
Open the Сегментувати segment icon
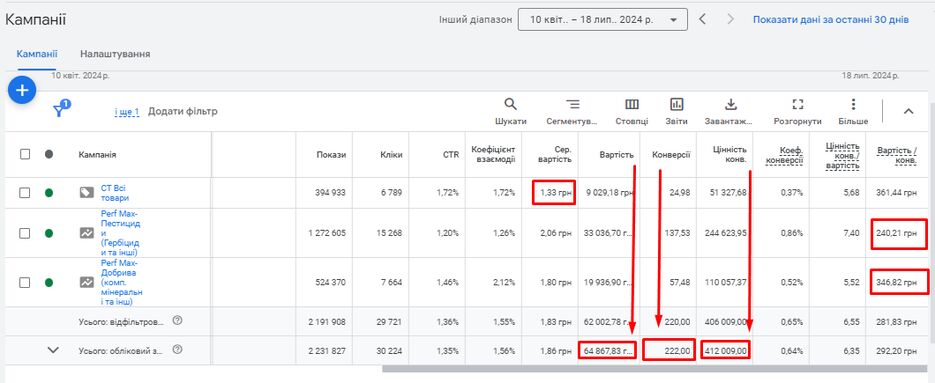click(x=572, y=105)
